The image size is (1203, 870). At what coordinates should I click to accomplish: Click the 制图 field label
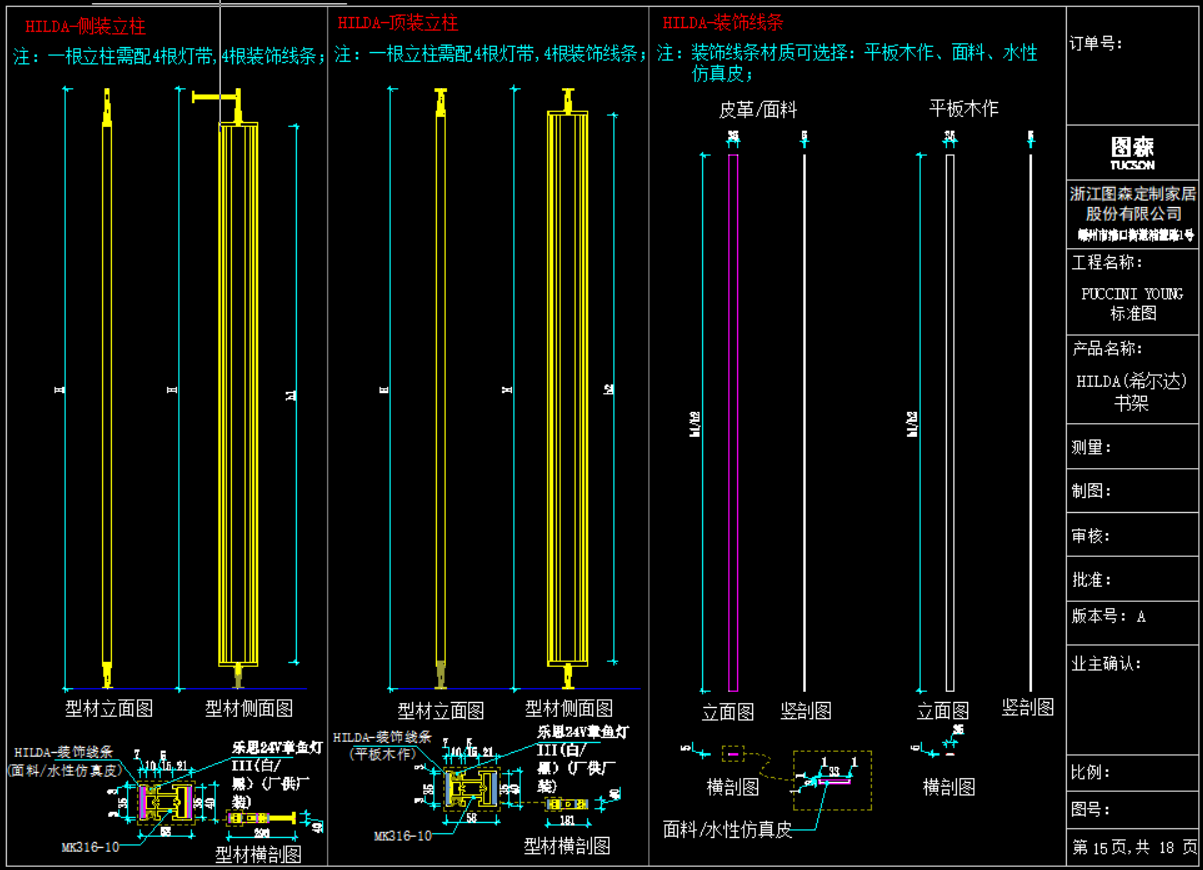1091,491
